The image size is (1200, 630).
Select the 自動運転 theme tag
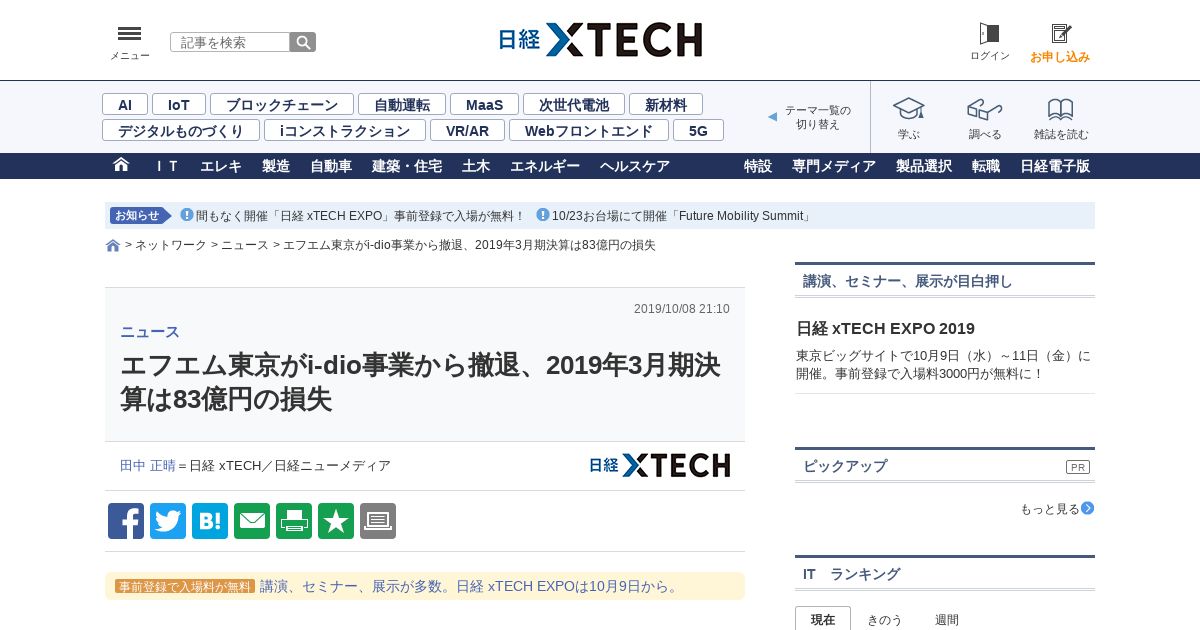(402, 104)
